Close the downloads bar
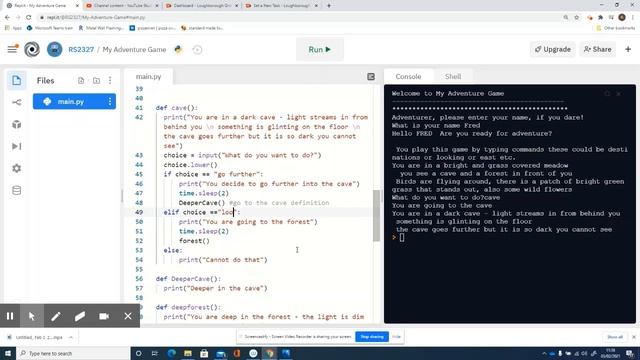 (634, 337)
